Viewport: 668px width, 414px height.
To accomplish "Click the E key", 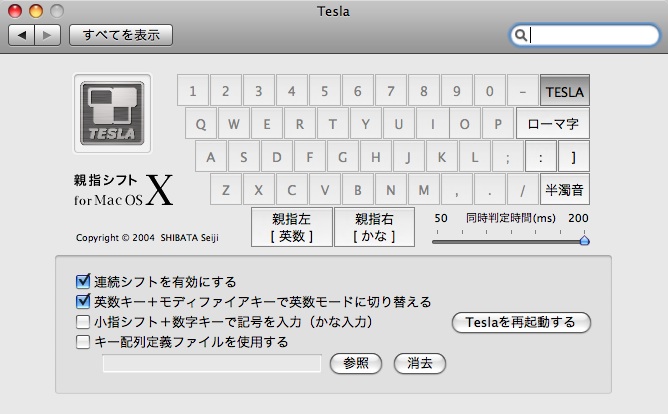I will coord(267,124).
